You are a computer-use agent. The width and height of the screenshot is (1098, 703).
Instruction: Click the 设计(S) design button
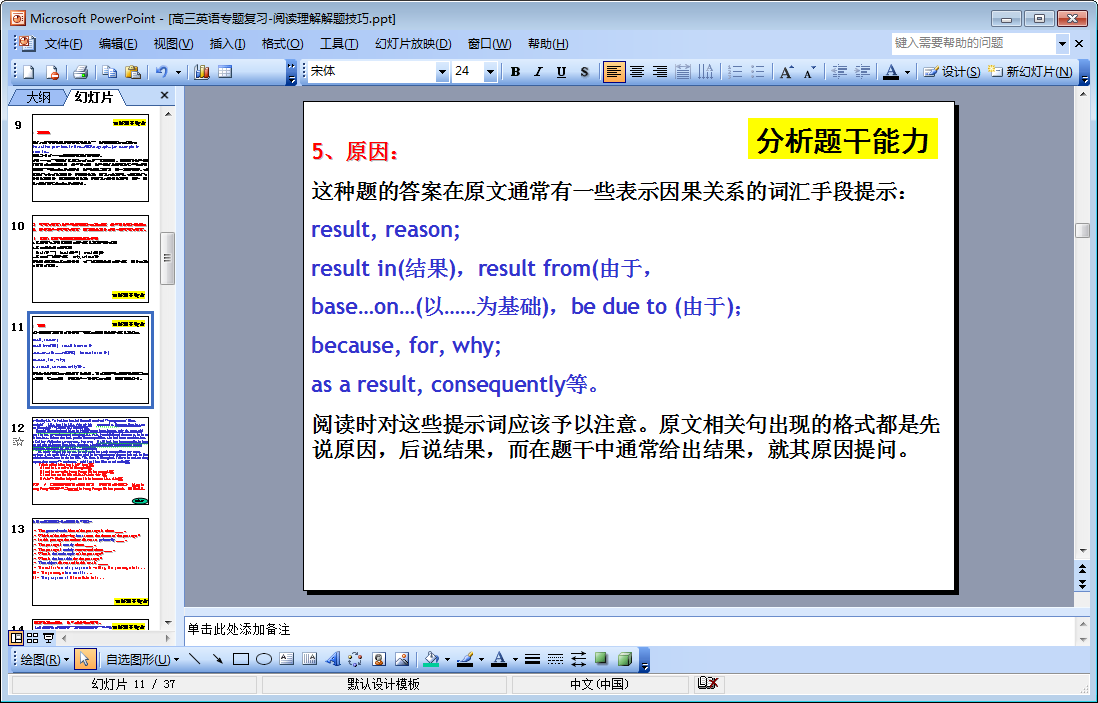point(952,71)
